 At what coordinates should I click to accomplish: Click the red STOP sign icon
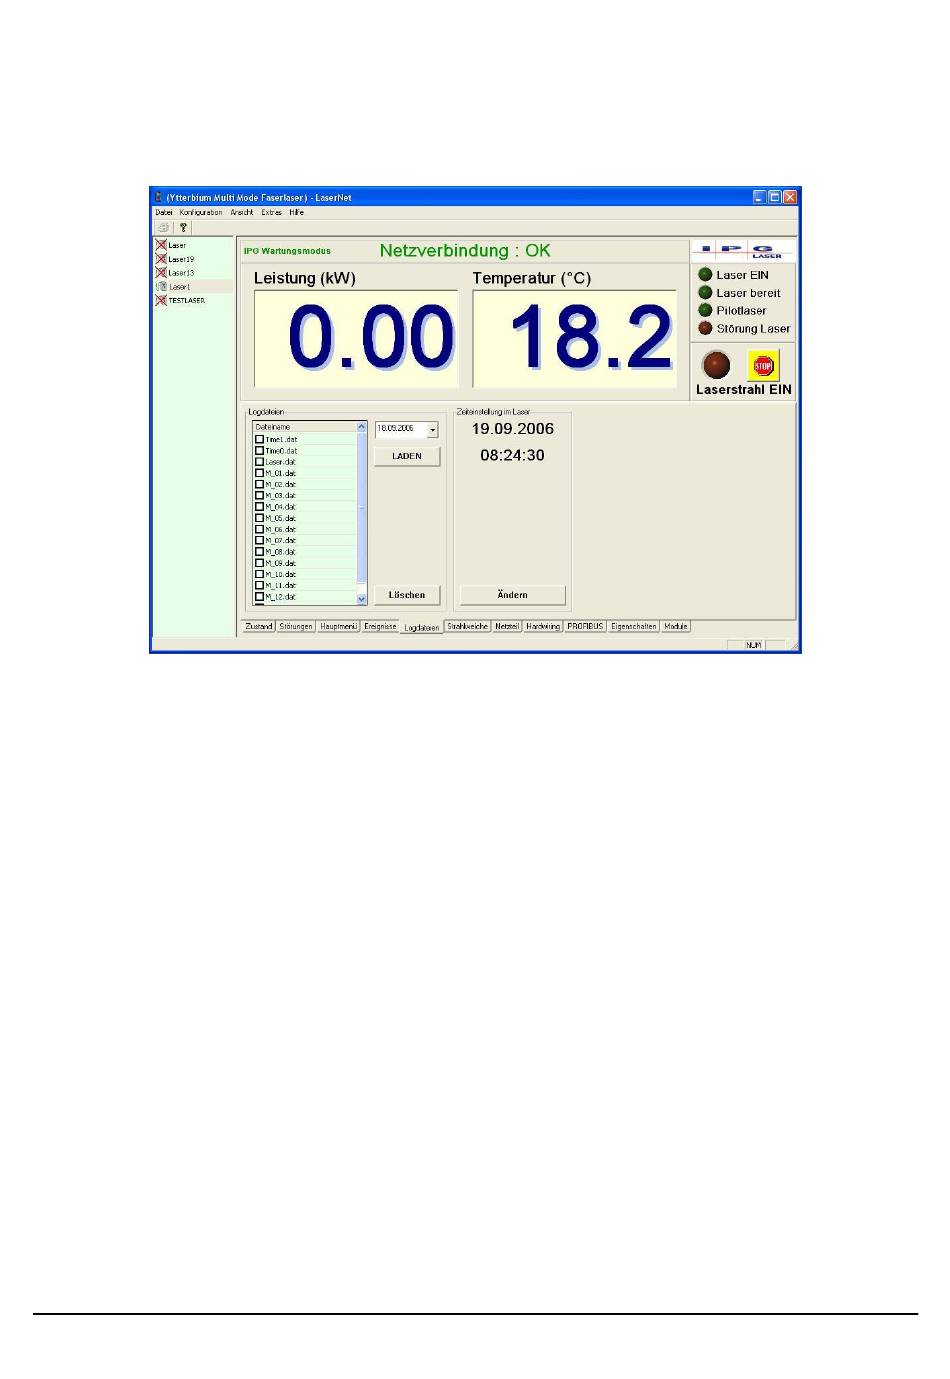click(x=763, y=366)
